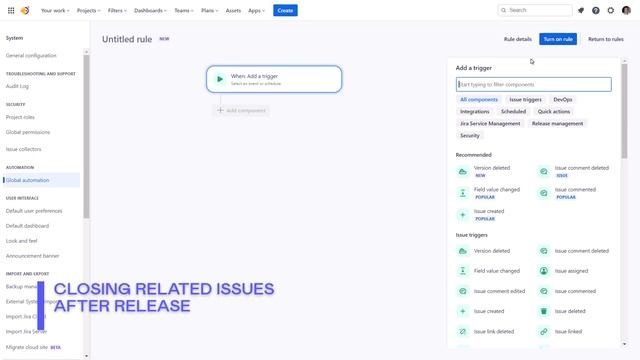
Task: Open Audit Log in sidebar
Action: click(17, 86)
